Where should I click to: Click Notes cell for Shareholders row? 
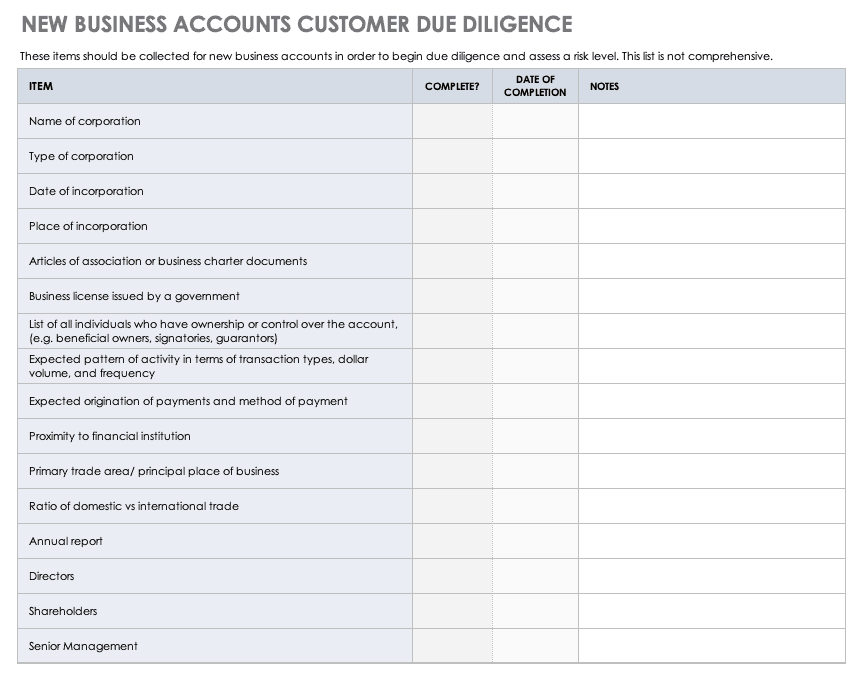point(712,611)
